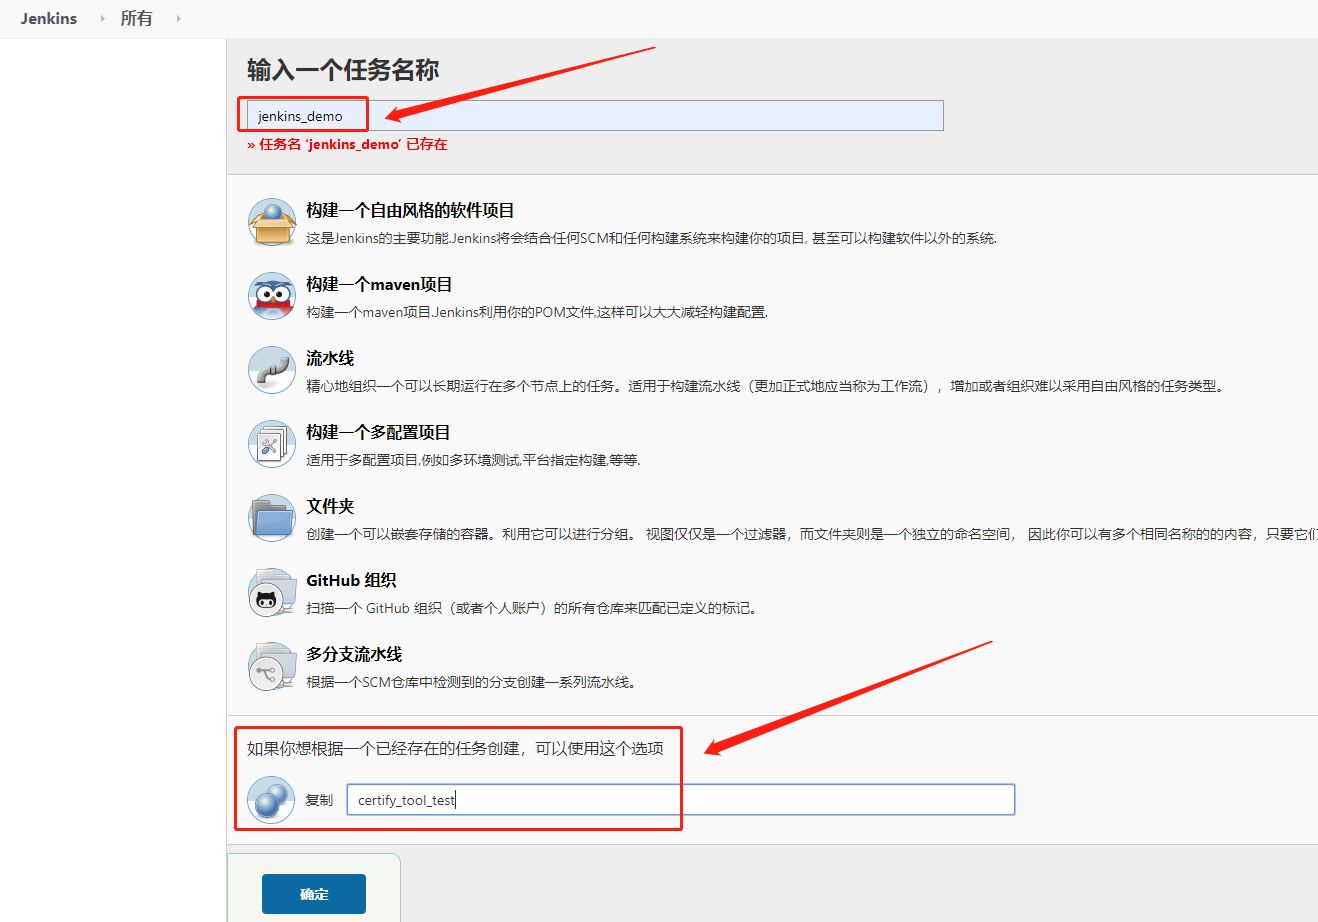Select the freestyle project box icon

pos(272,222)
